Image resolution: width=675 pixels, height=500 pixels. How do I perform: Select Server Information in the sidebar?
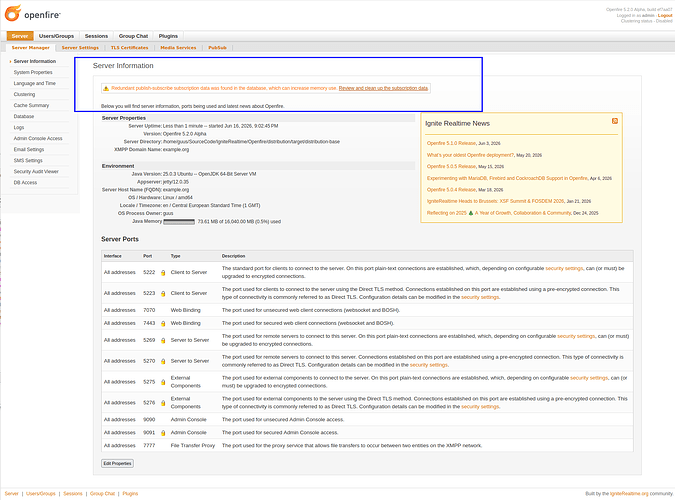[x=35, y=62]
